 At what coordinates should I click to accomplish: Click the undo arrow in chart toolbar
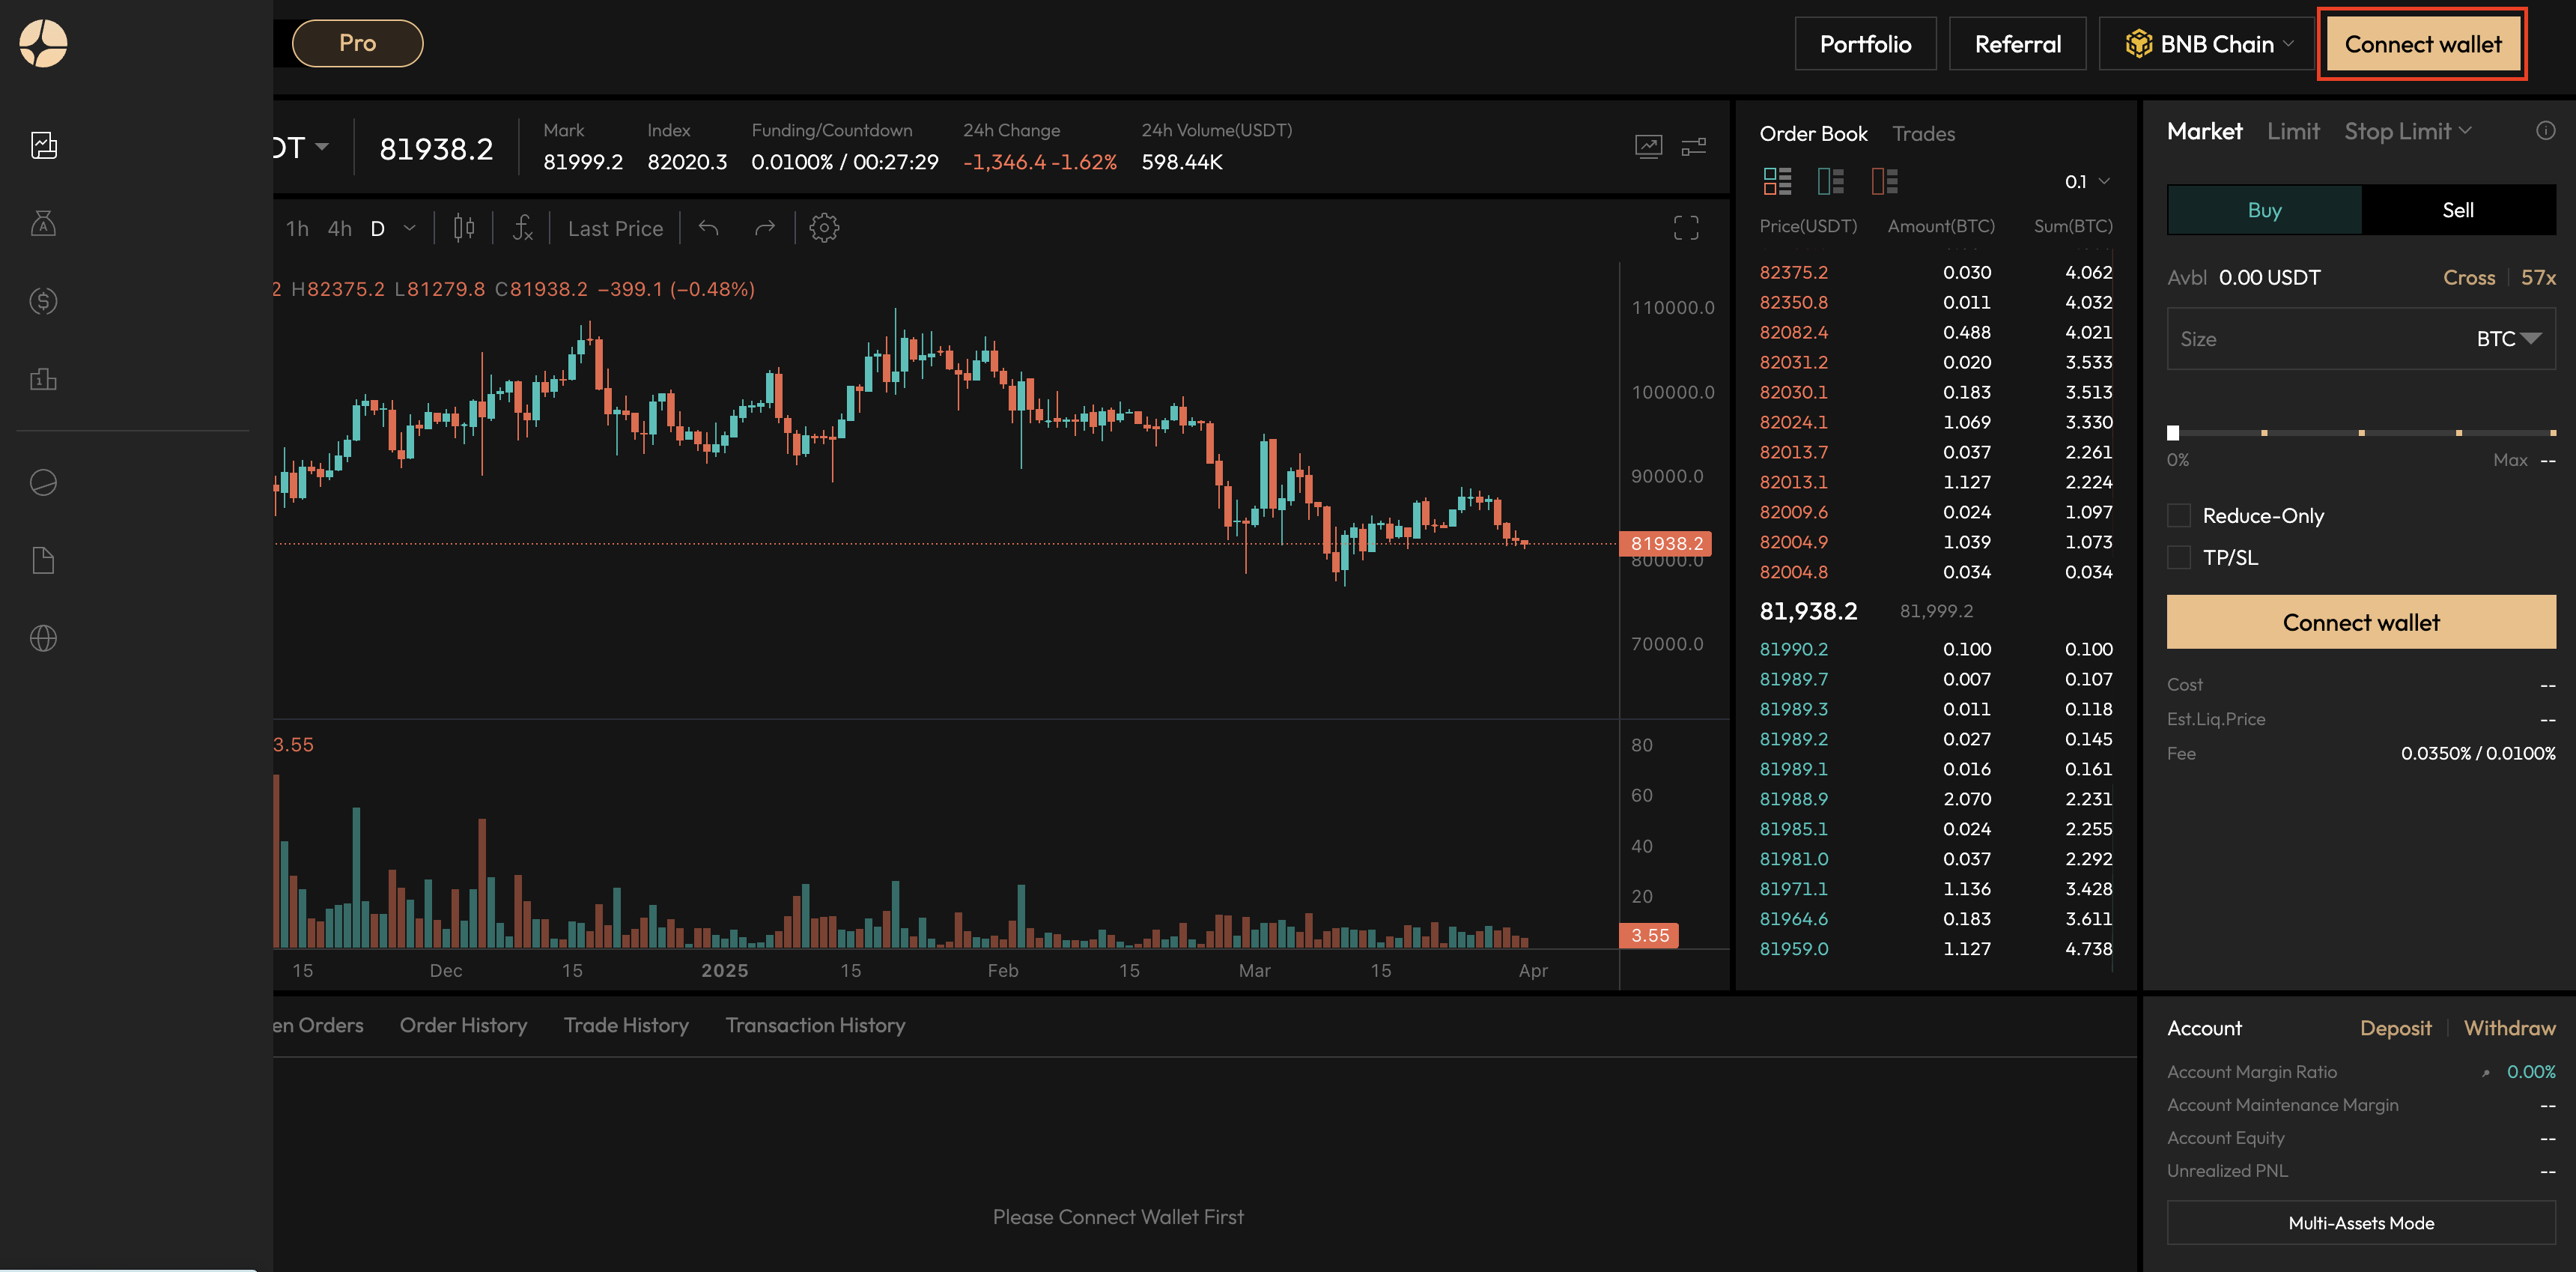click(708, 228)
